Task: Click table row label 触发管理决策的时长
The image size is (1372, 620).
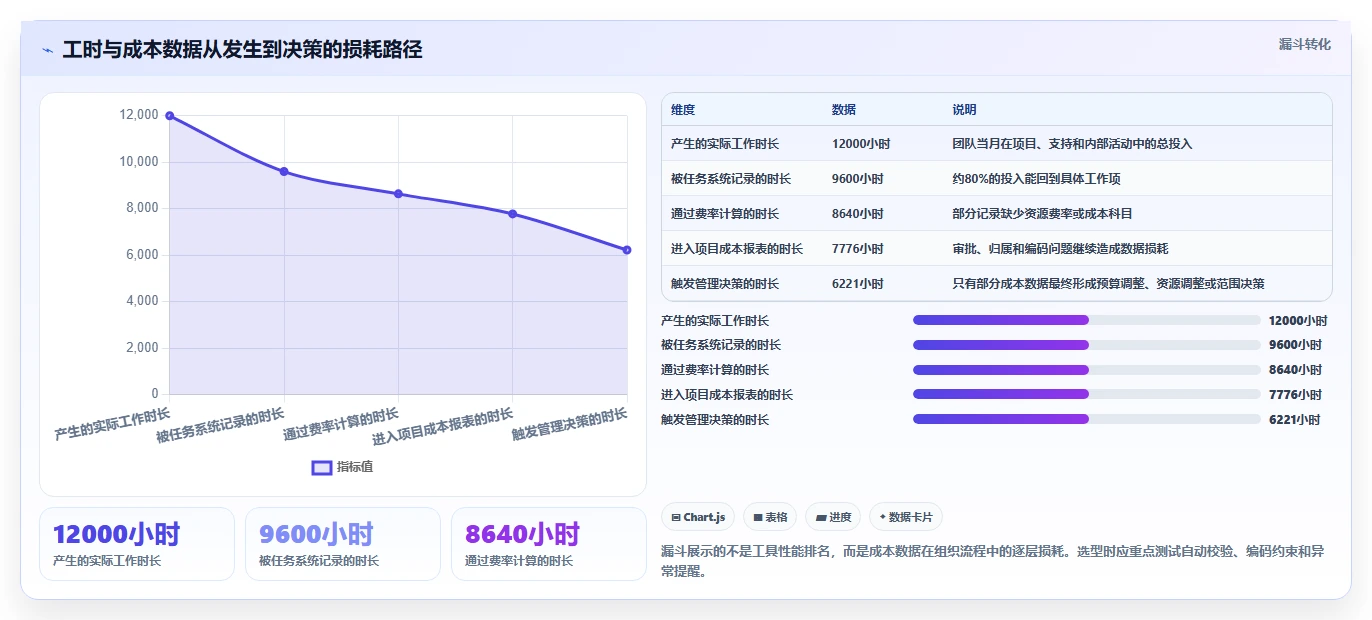Action: click(x=725, y=284)
